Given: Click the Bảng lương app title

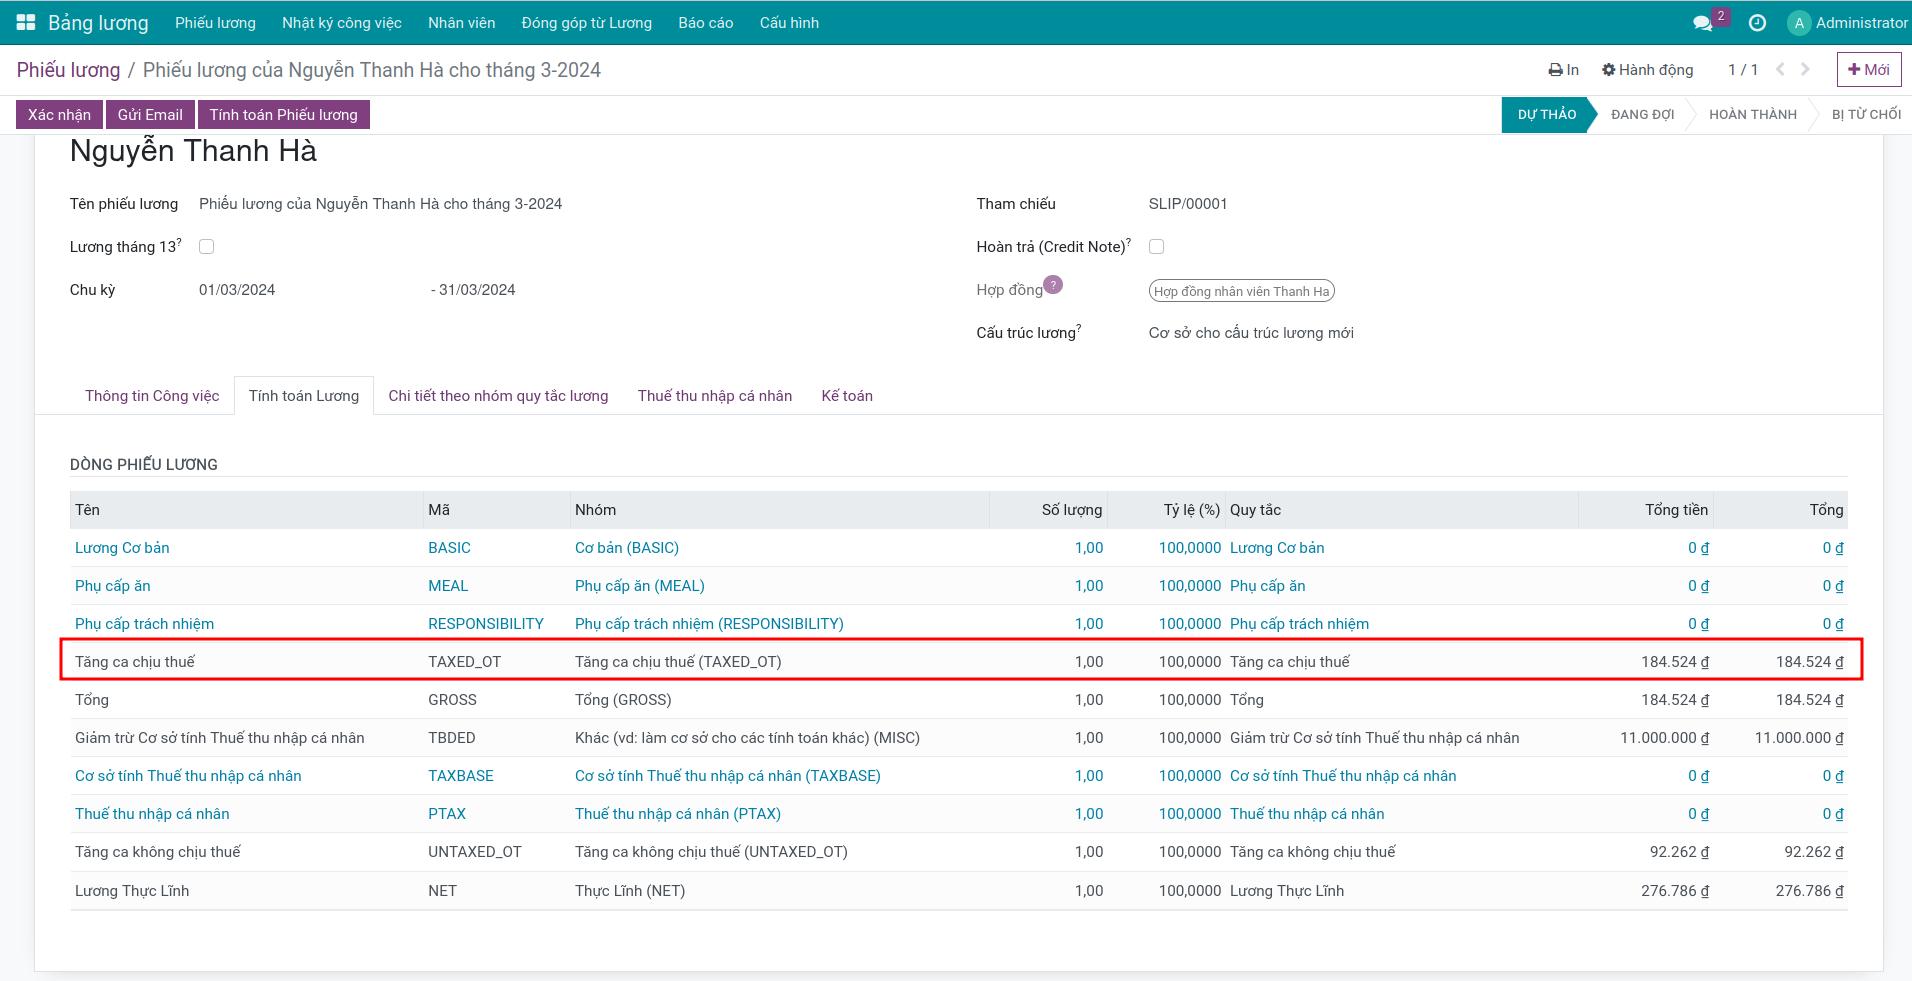Looking at the screenshot, I should 98,22.
